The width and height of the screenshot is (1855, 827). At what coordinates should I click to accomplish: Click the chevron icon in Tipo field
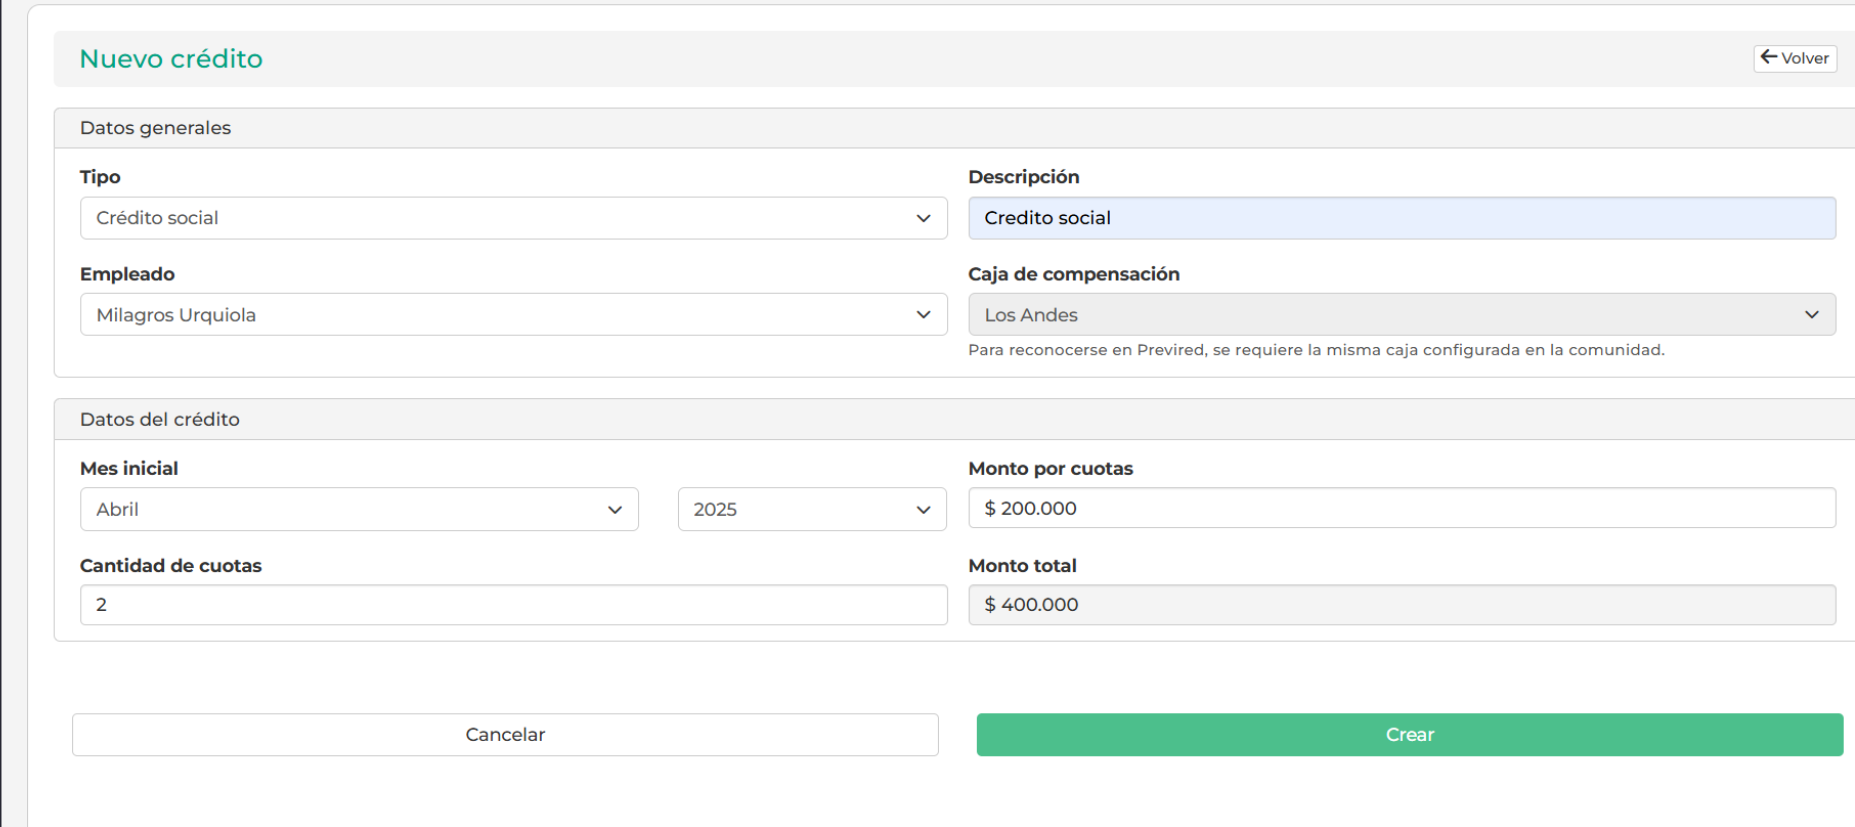point(923,218)
